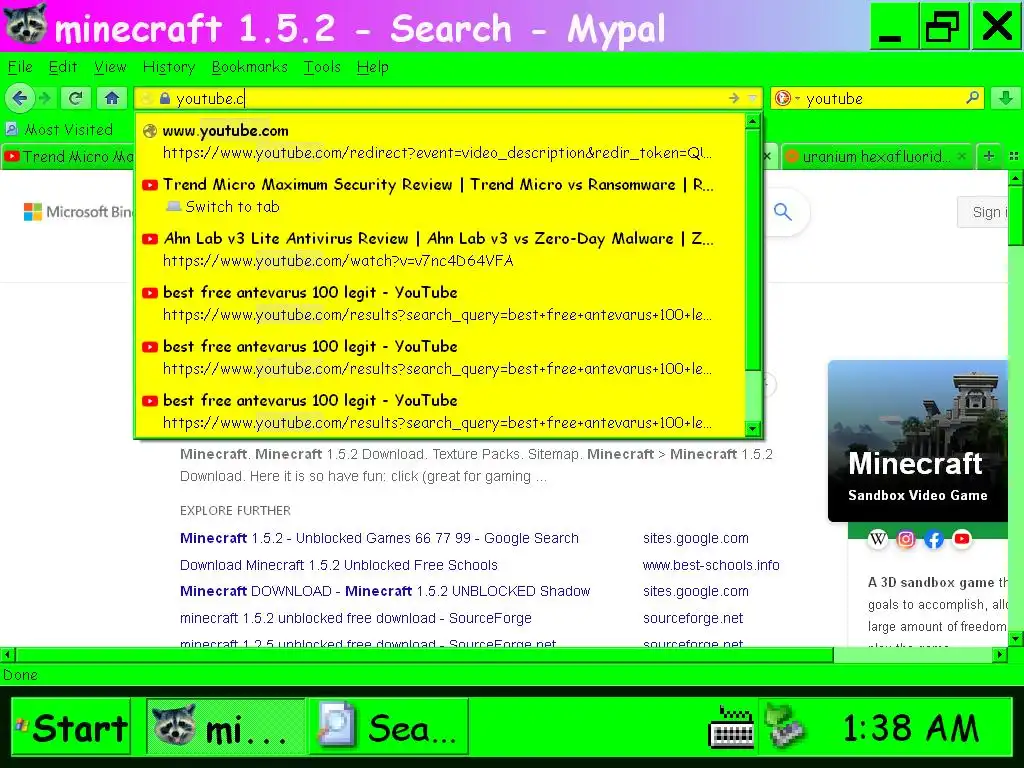1024x768 pixels.
Task: Click the Sign in button
Action: pyautogui.click(x=984, y=212)
